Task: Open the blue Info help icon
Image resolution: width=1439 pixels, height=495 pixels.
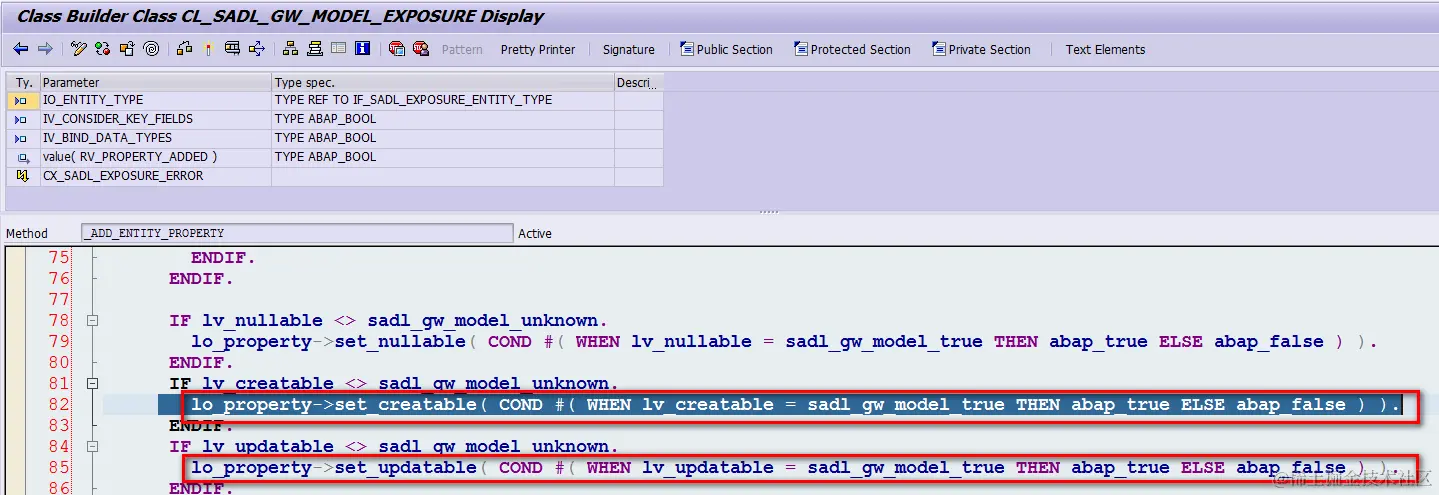Action: pos(362,49)
